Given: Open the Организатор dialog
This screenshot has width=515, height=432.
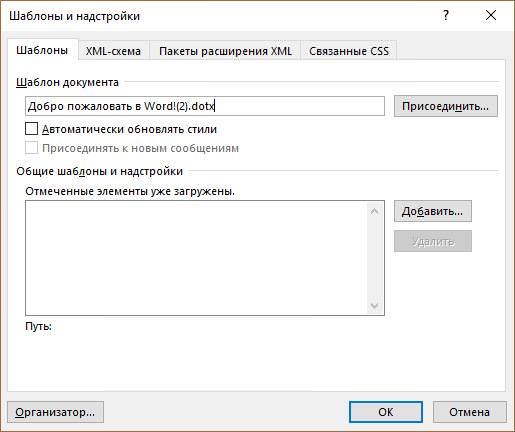Looking at the screenshot, I should click(55, 412).
